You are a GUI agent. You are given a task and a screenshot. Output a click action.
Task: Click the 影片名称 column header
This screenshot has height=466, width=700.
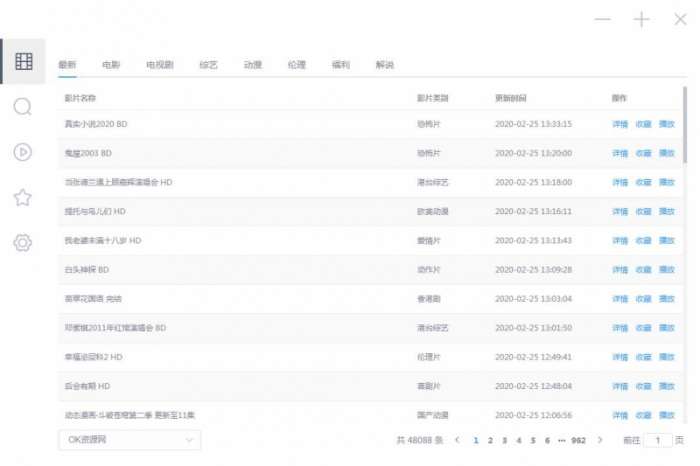pyautogui.click(x=80, y=98)
